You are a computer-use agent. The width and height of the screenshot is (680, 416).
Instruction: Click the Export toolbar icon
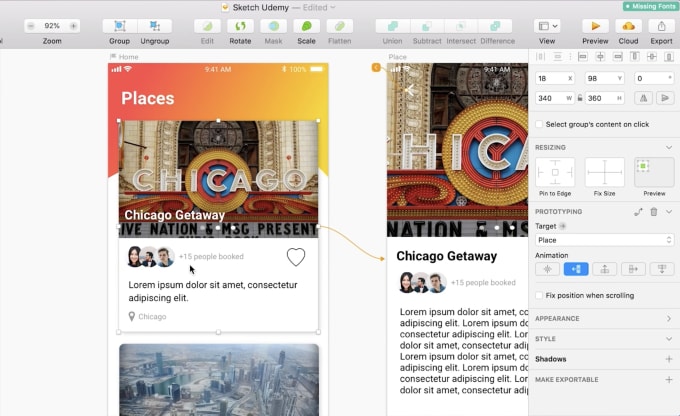[661, 26]
